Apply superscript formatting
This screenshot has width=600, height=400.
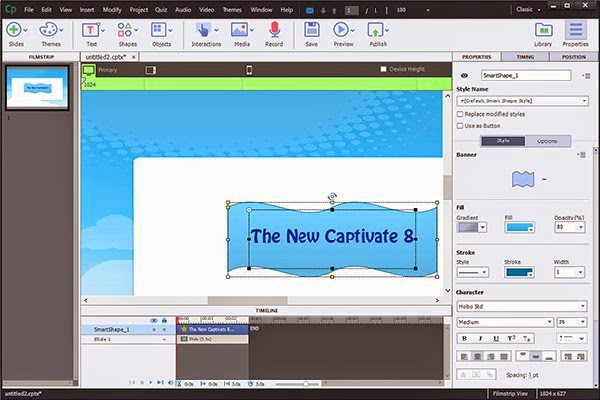tap(511, 338)
